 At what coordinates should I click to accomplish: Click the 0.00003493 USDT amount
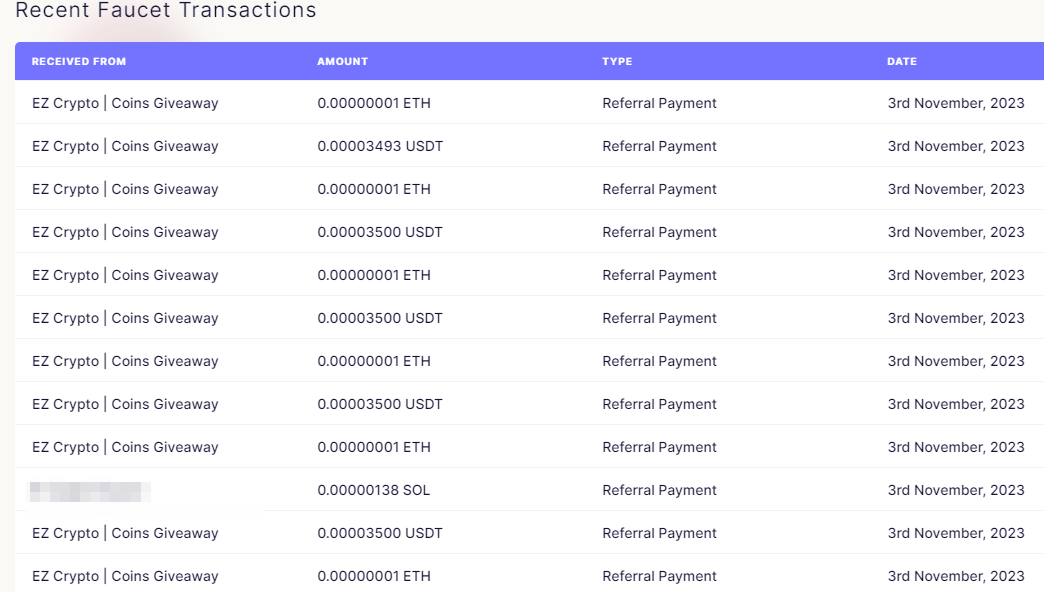click(380, 147)
